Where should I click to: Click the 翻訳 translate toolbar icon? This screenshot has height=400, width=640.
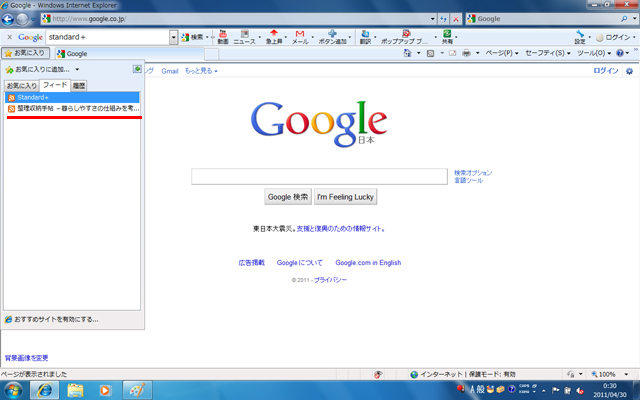(x=365, y=37)
